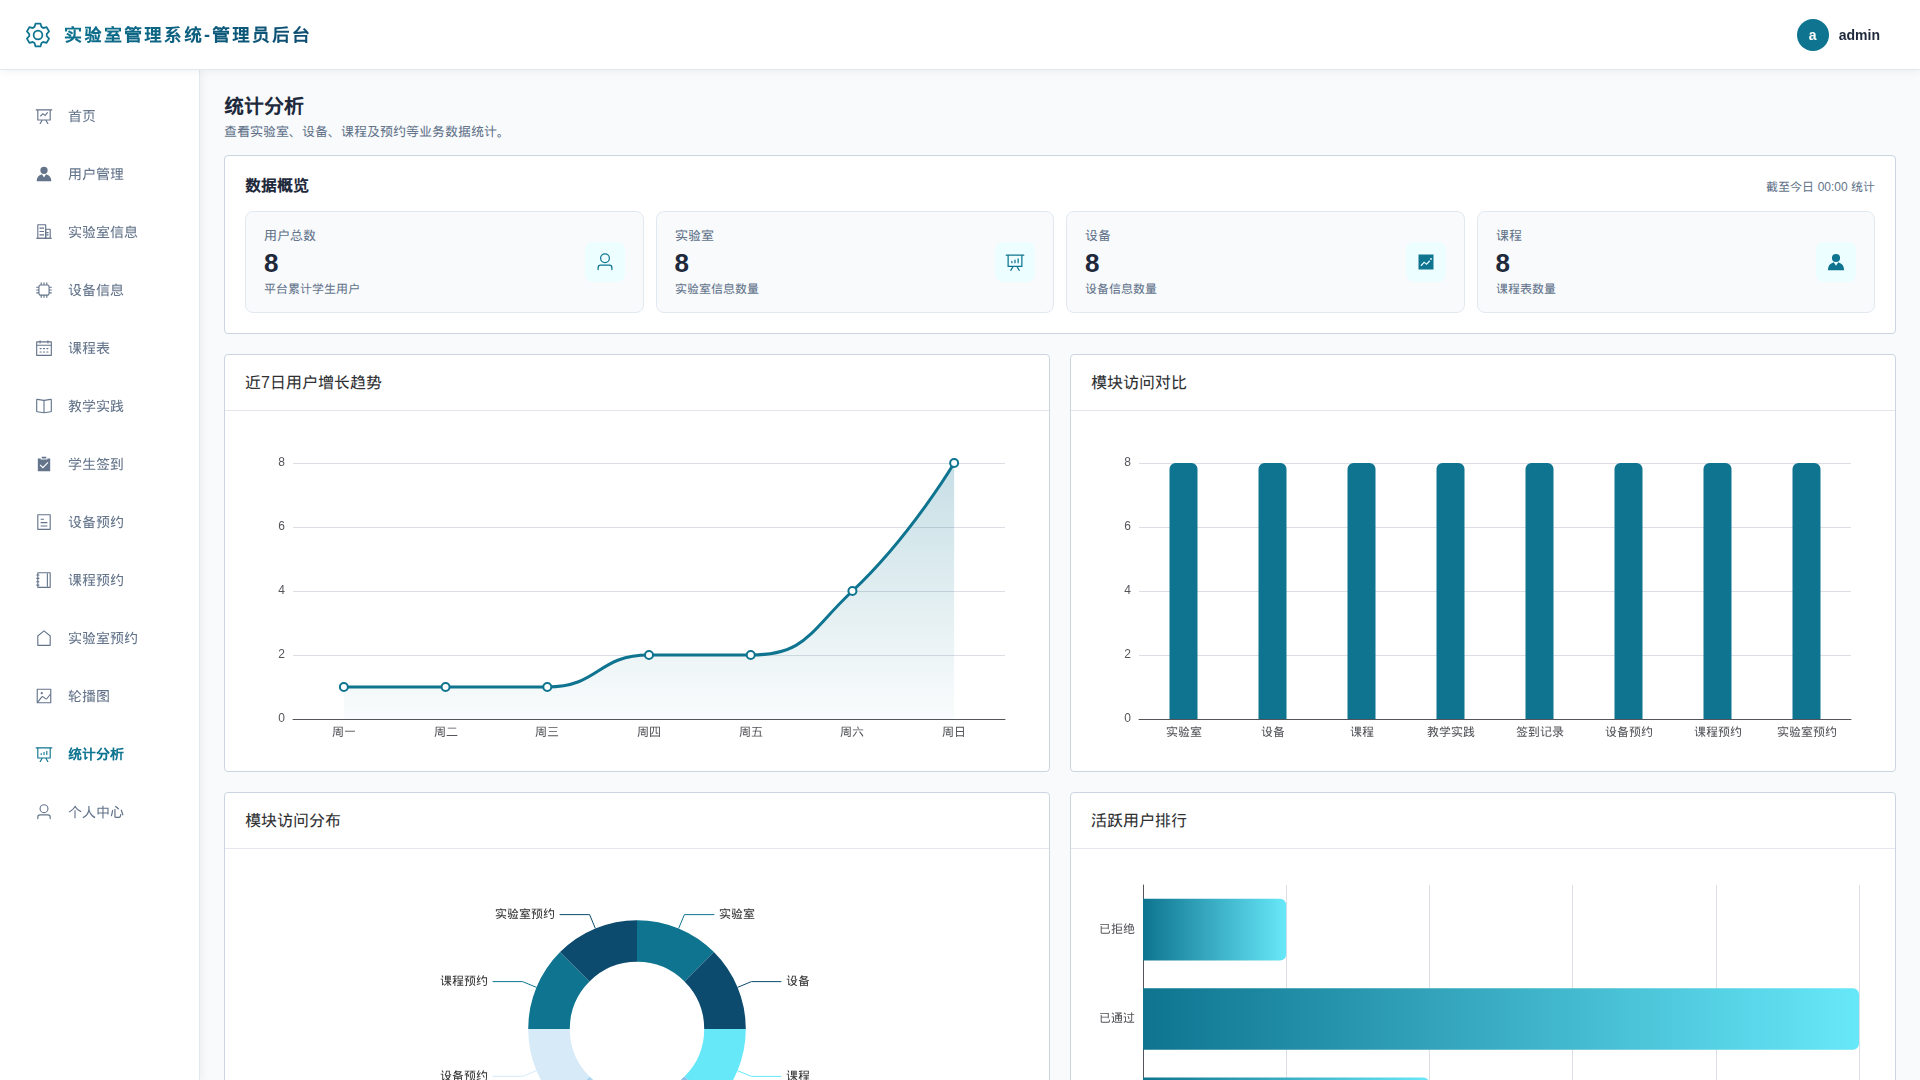
Task: Click the 实验室信息数量 caption
Action: (717, 289)
